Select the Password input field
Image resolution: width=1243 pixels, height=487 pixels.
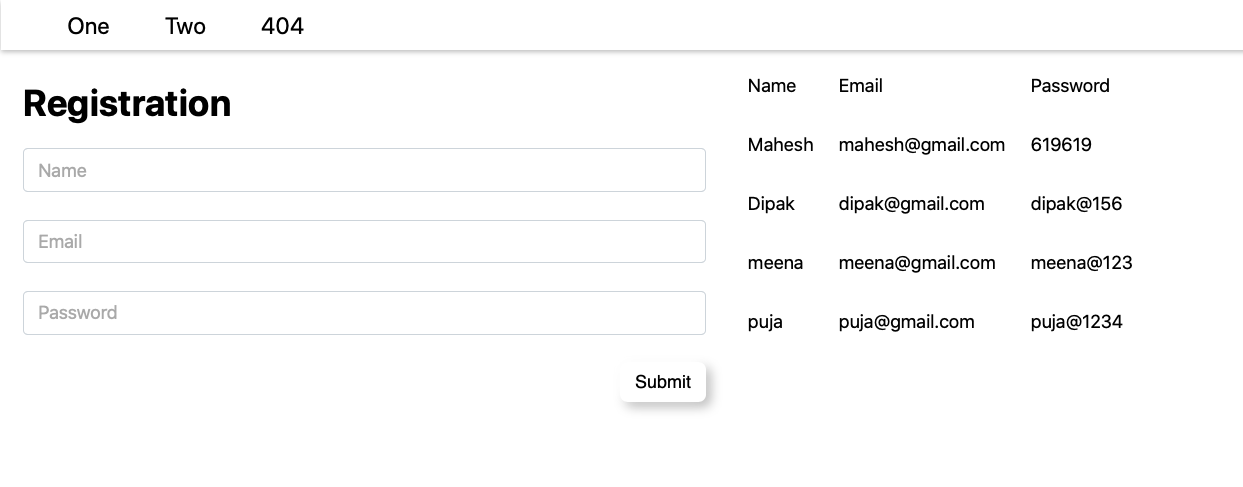point(364,312)
